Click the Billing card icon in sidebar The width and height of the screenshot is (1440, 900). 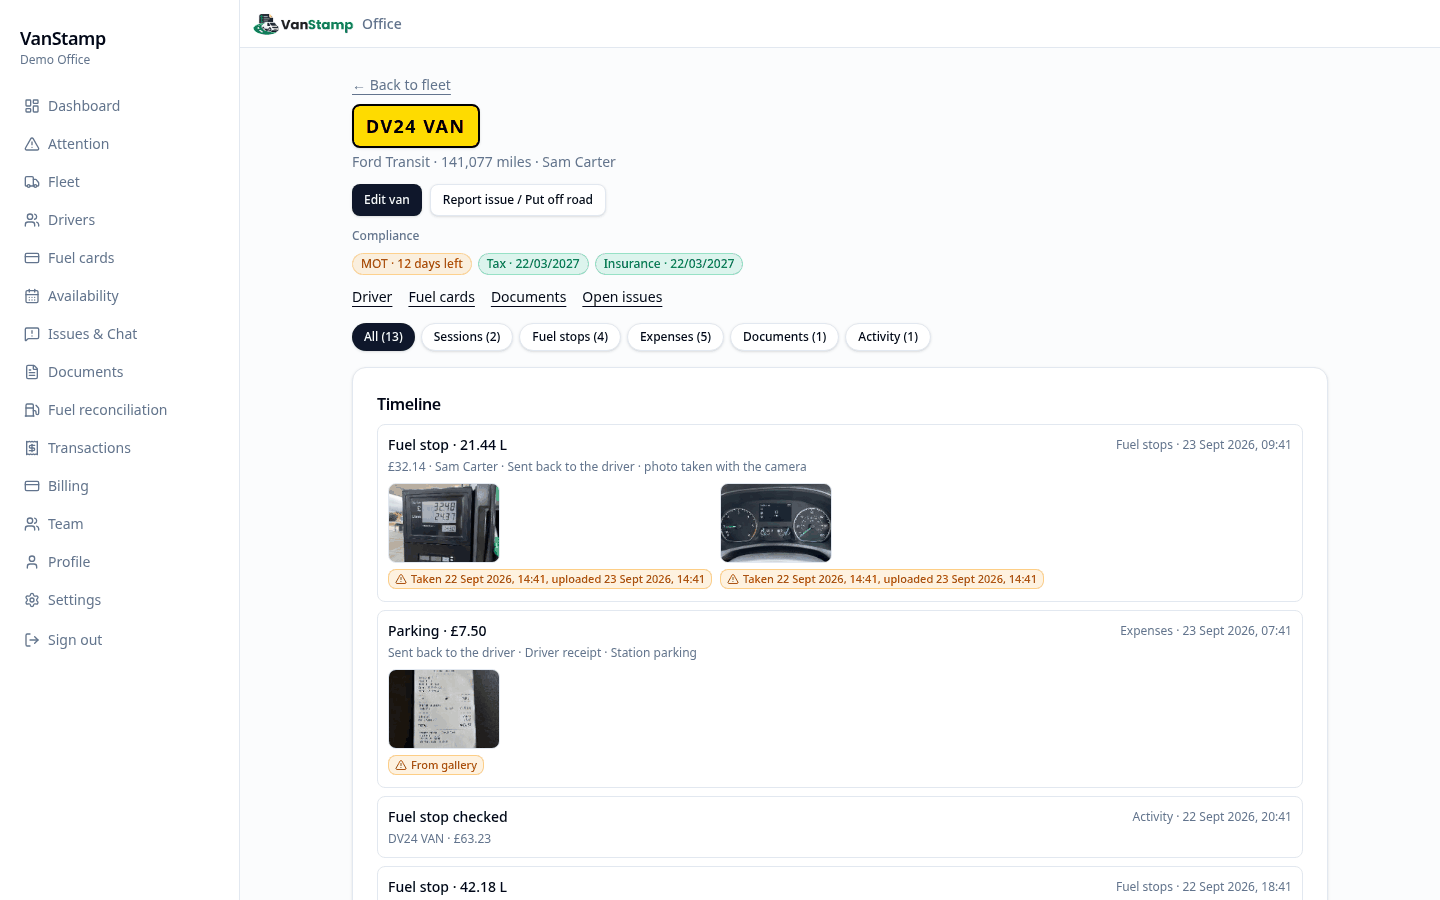[32, 486]
